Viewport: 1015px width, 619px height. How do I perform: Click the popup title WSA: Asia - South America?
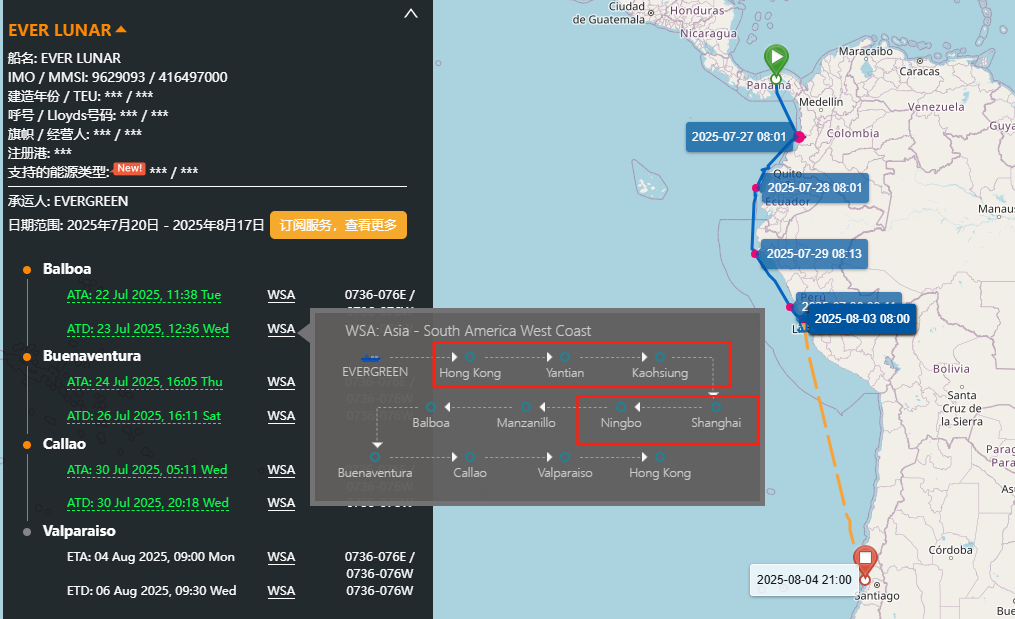click(468, 331)
